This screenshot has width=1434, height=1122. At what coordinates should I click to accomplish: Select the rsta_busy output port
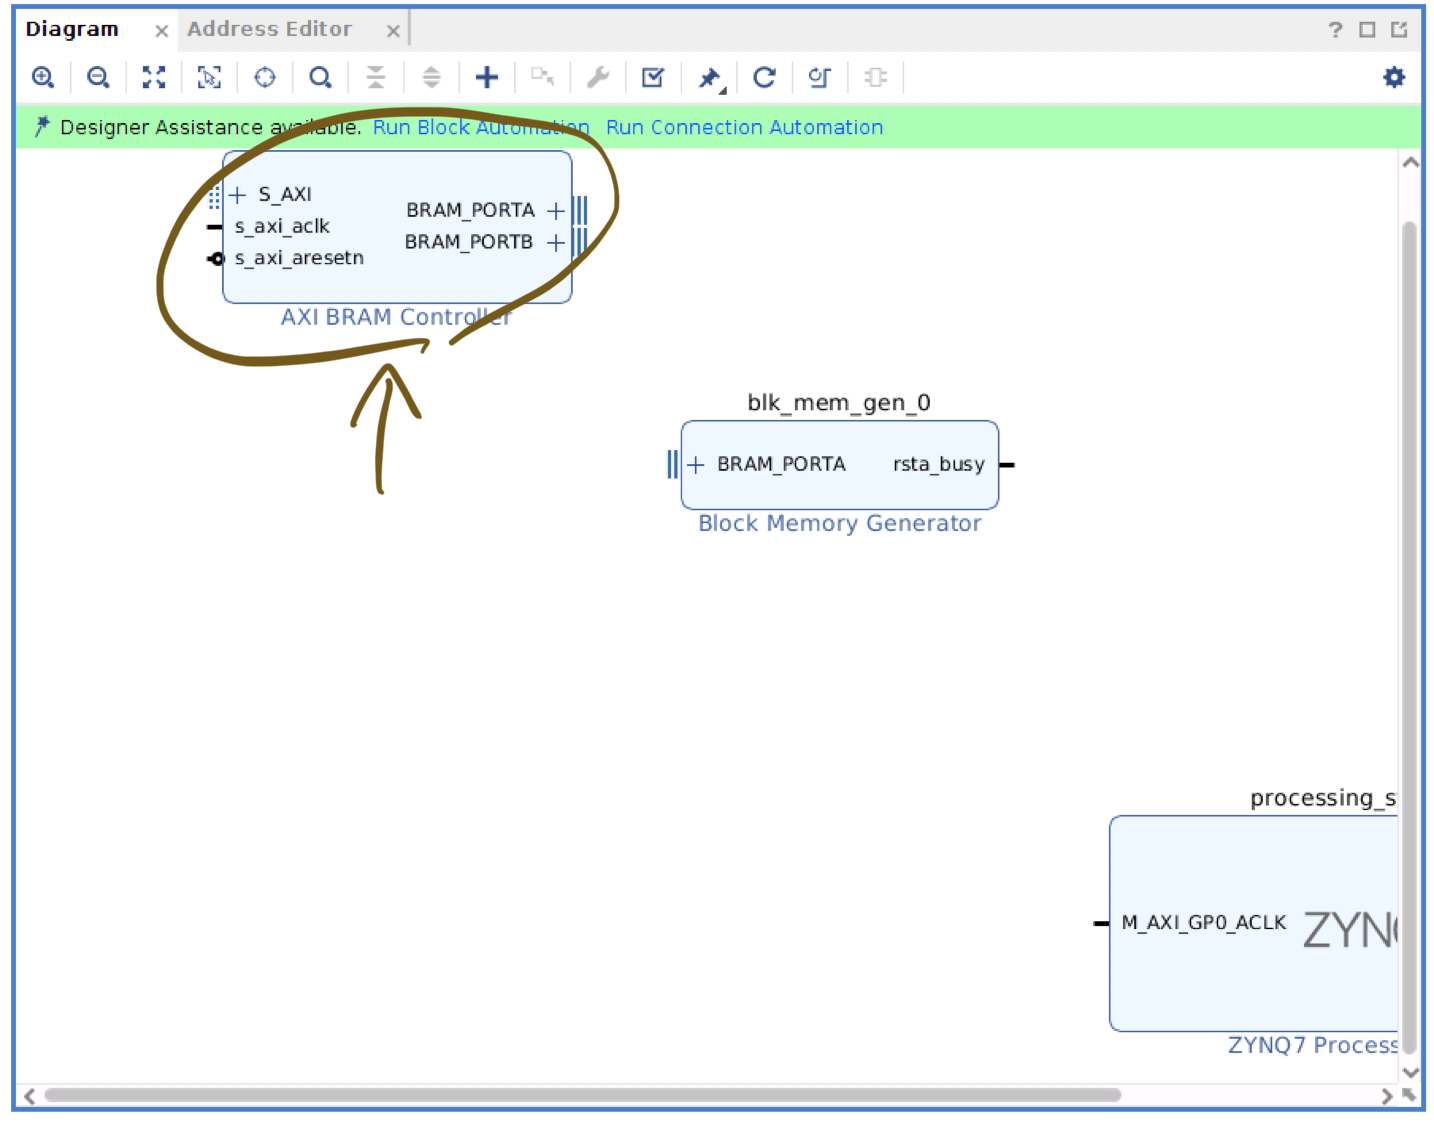(939, 464)
